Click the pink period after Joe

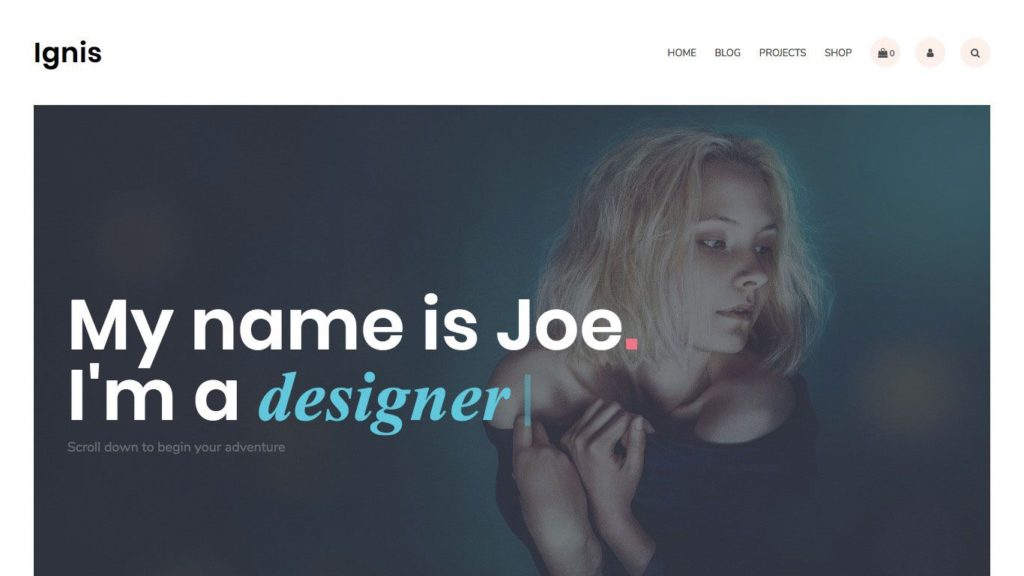tap(631, 343)
